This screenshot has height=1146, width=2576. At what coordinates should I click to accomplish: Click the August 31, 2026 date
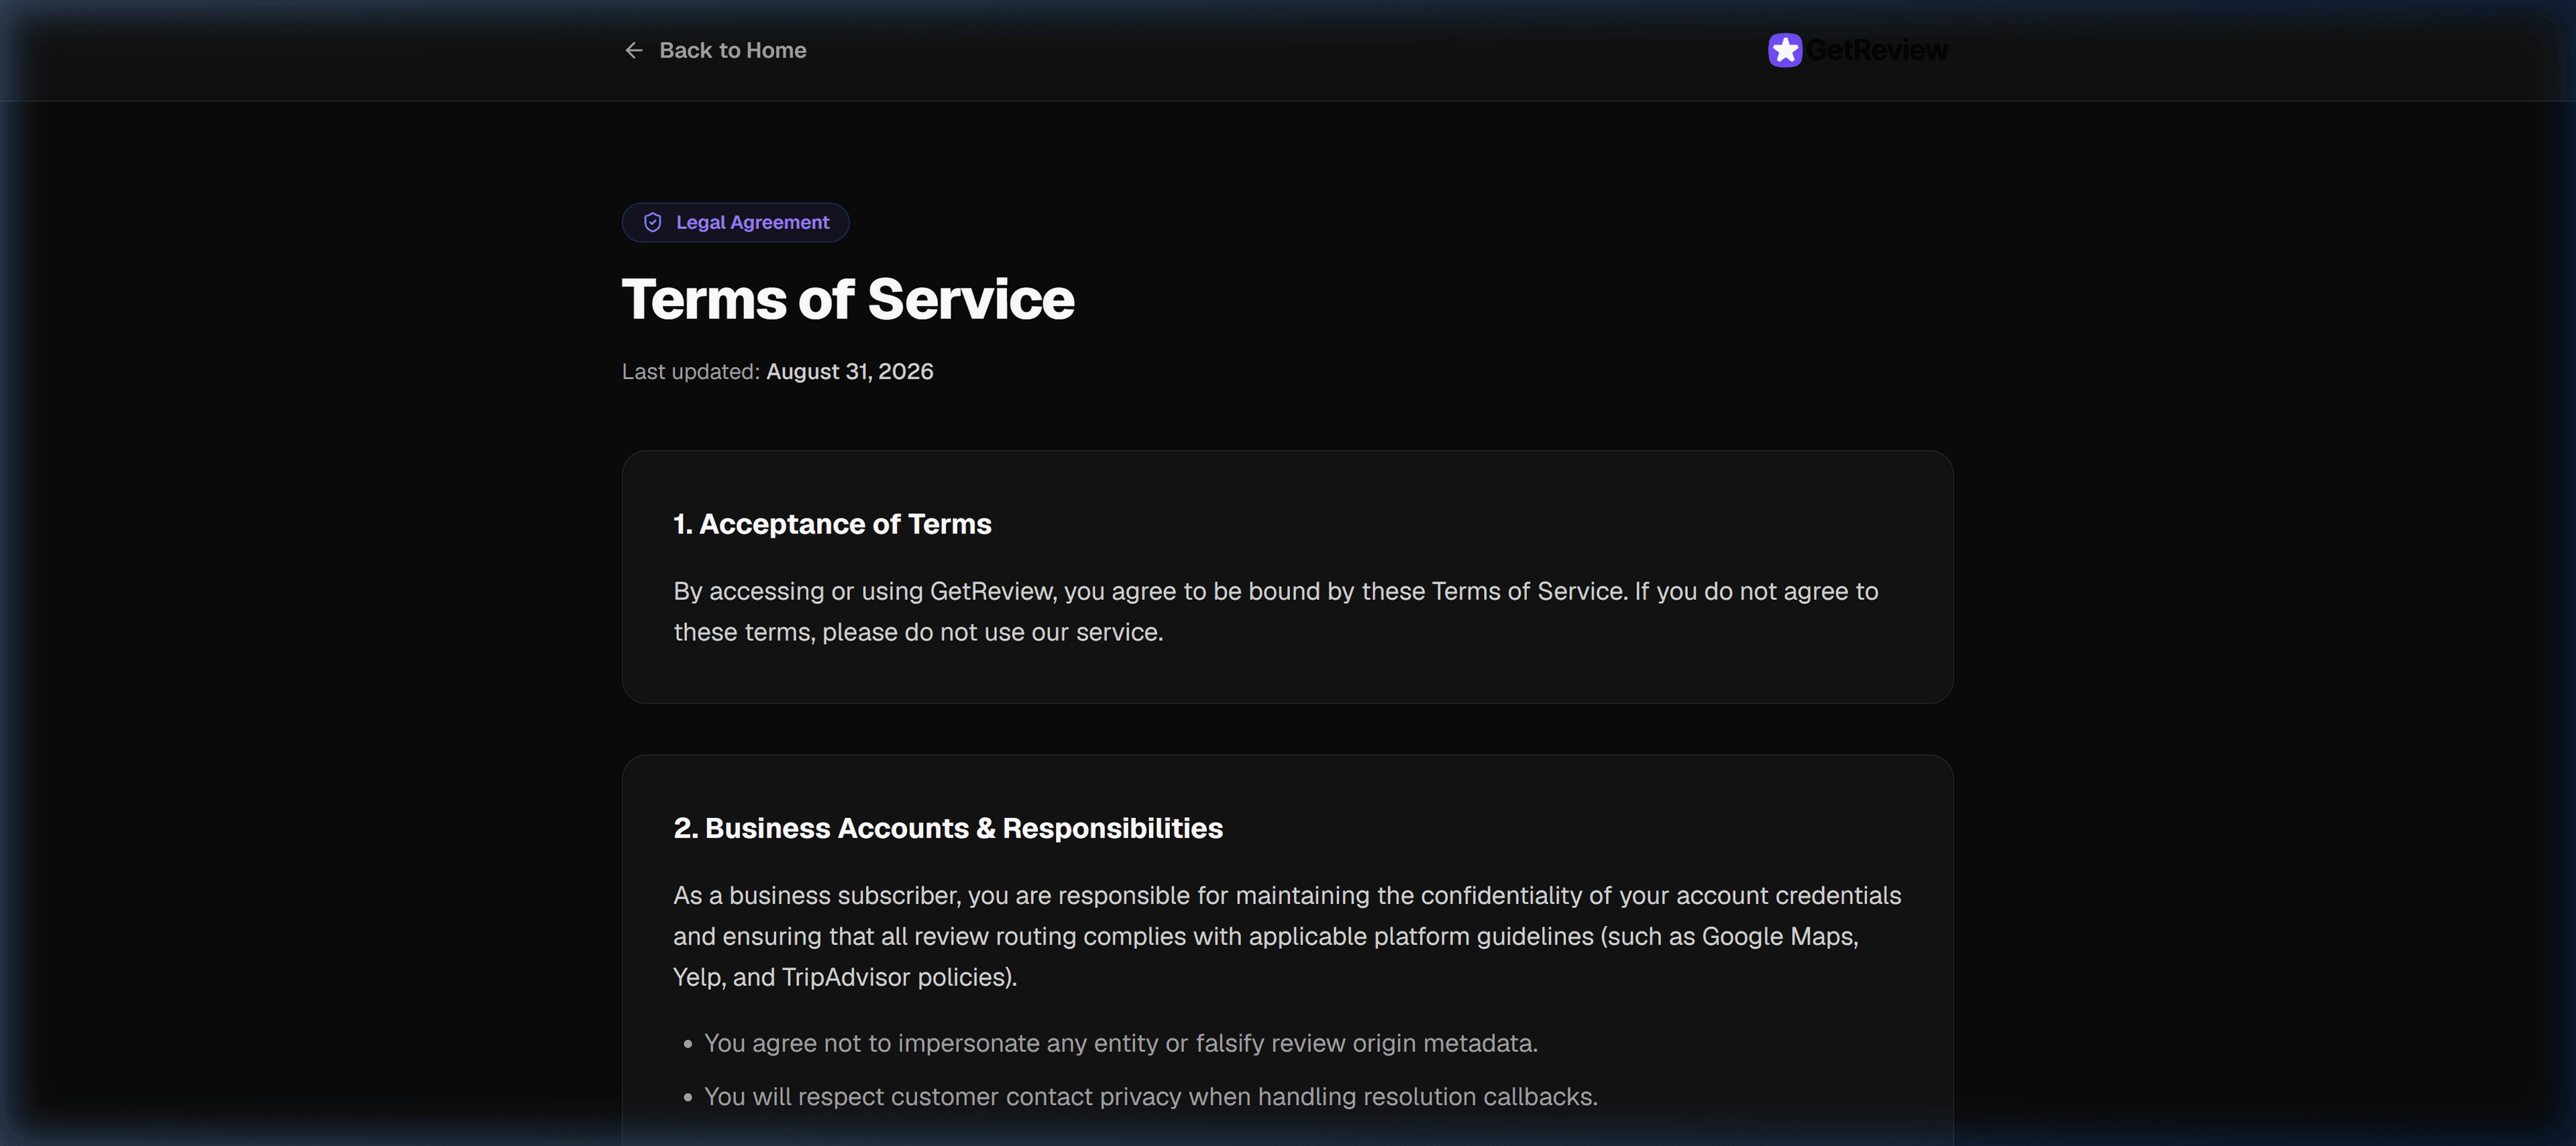(850, 371)
